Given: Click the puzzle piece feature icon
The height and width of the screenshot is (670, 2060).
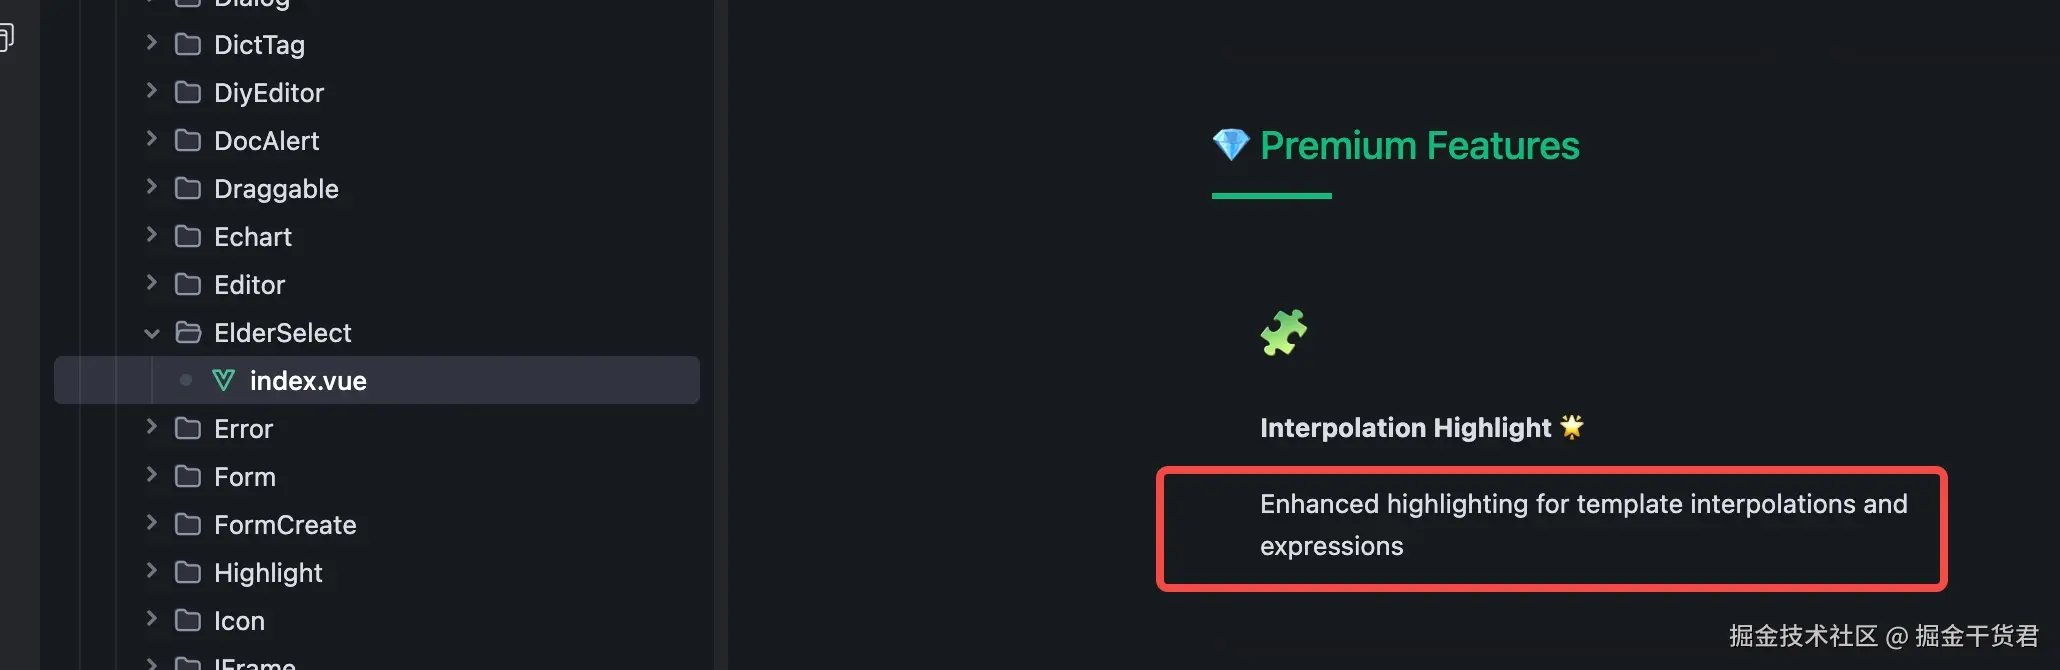Looking at the screenshot, I should 1283,332.
